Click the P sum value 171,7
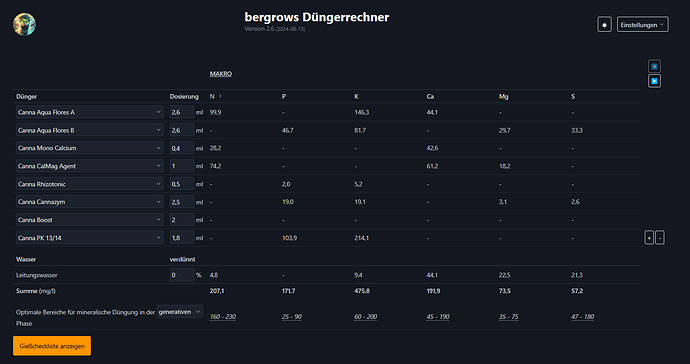The width and height of the screenshot is (690, 364). click(x=289, y=291)
